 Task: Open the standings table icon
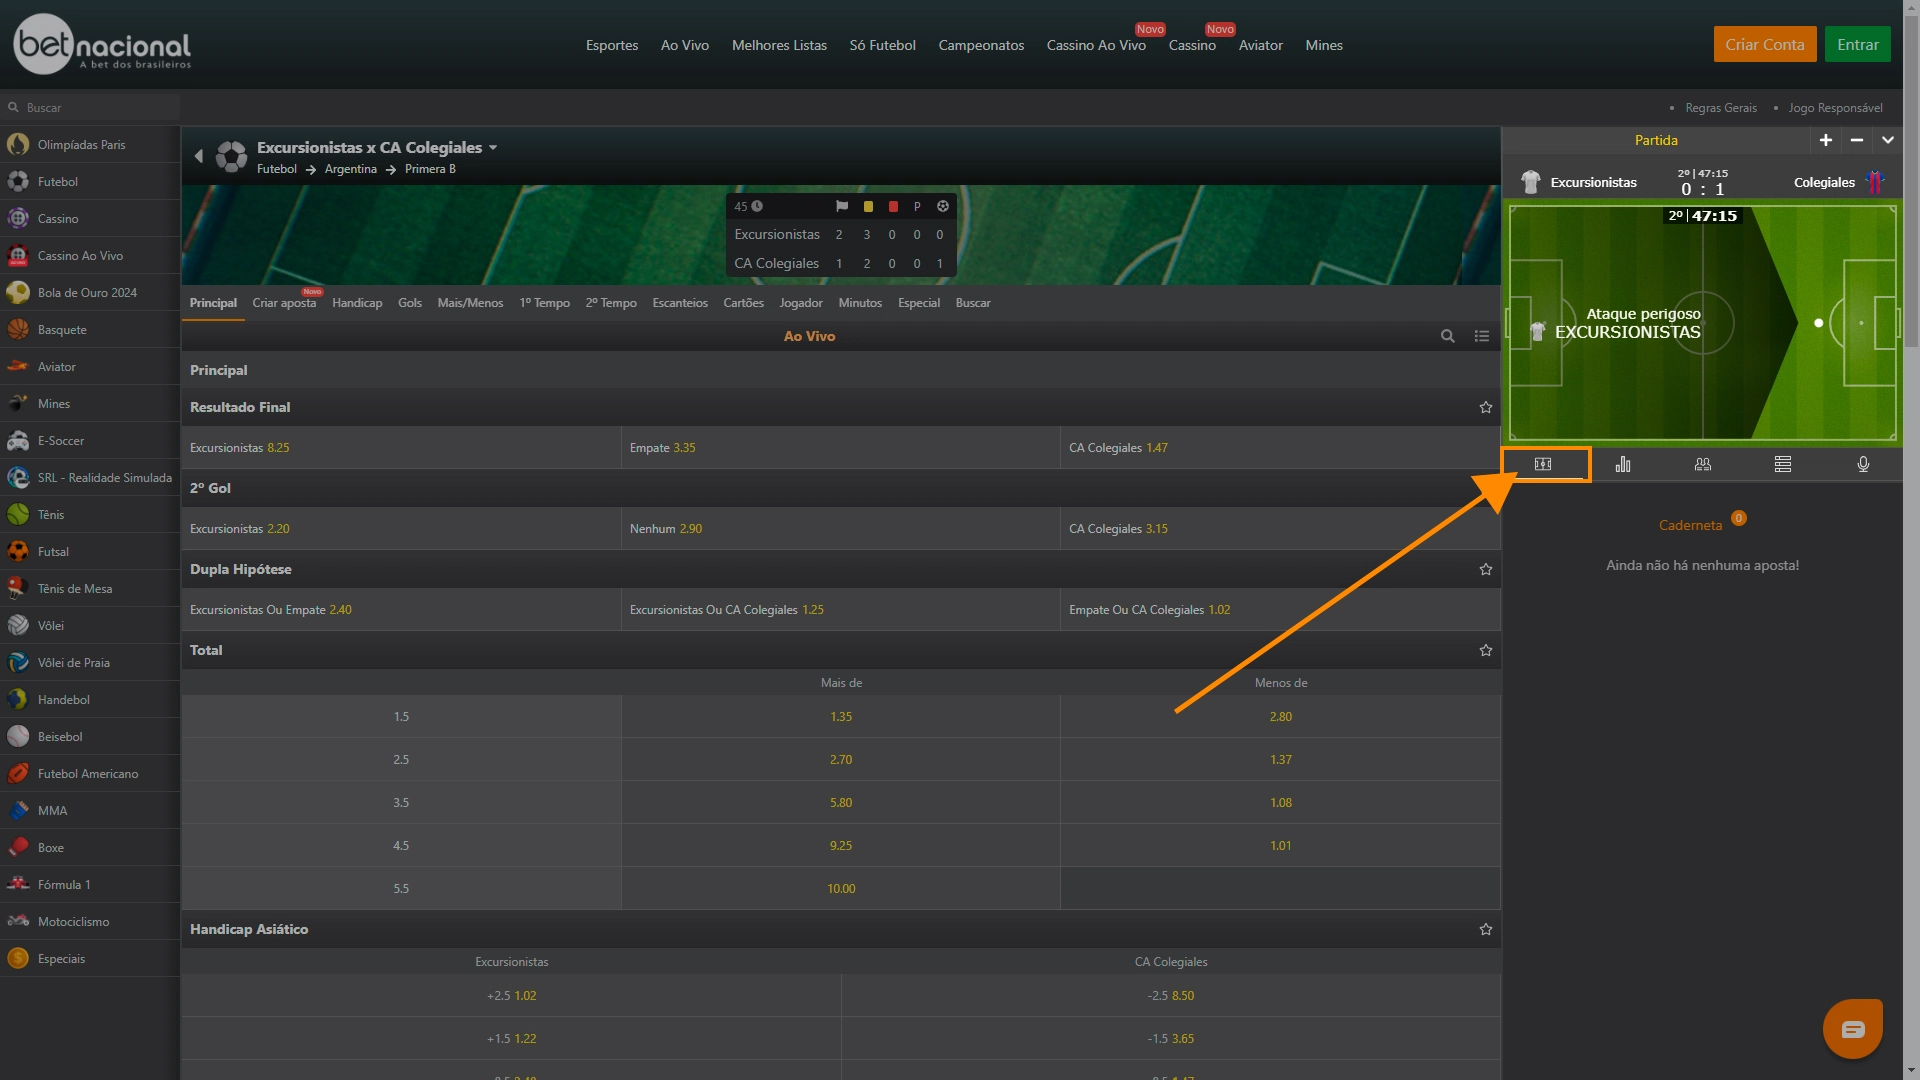1783,464
